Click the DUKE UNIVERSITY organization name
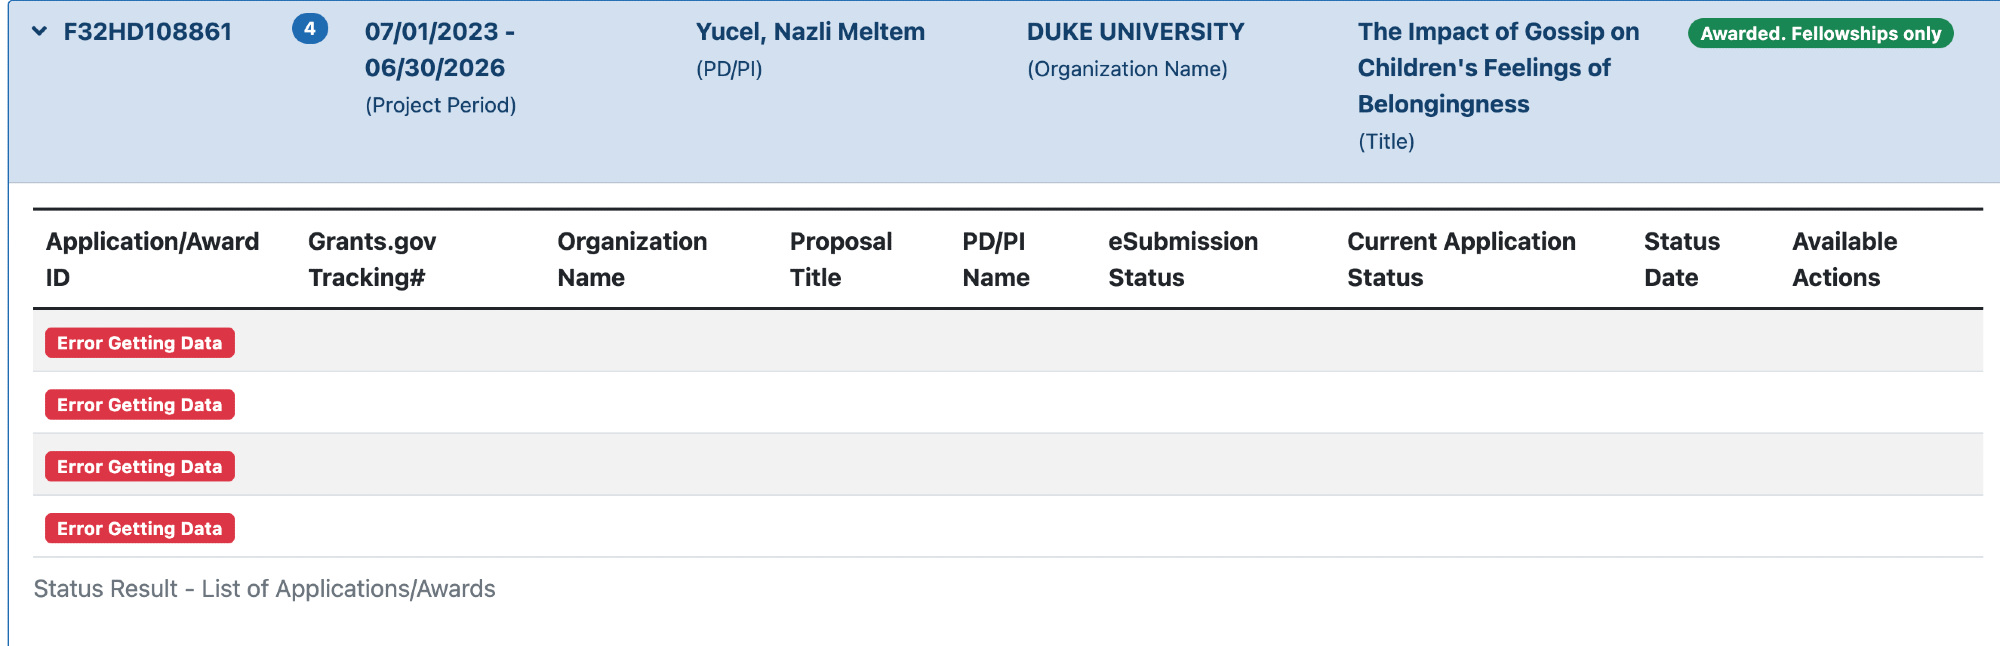 1135,32
